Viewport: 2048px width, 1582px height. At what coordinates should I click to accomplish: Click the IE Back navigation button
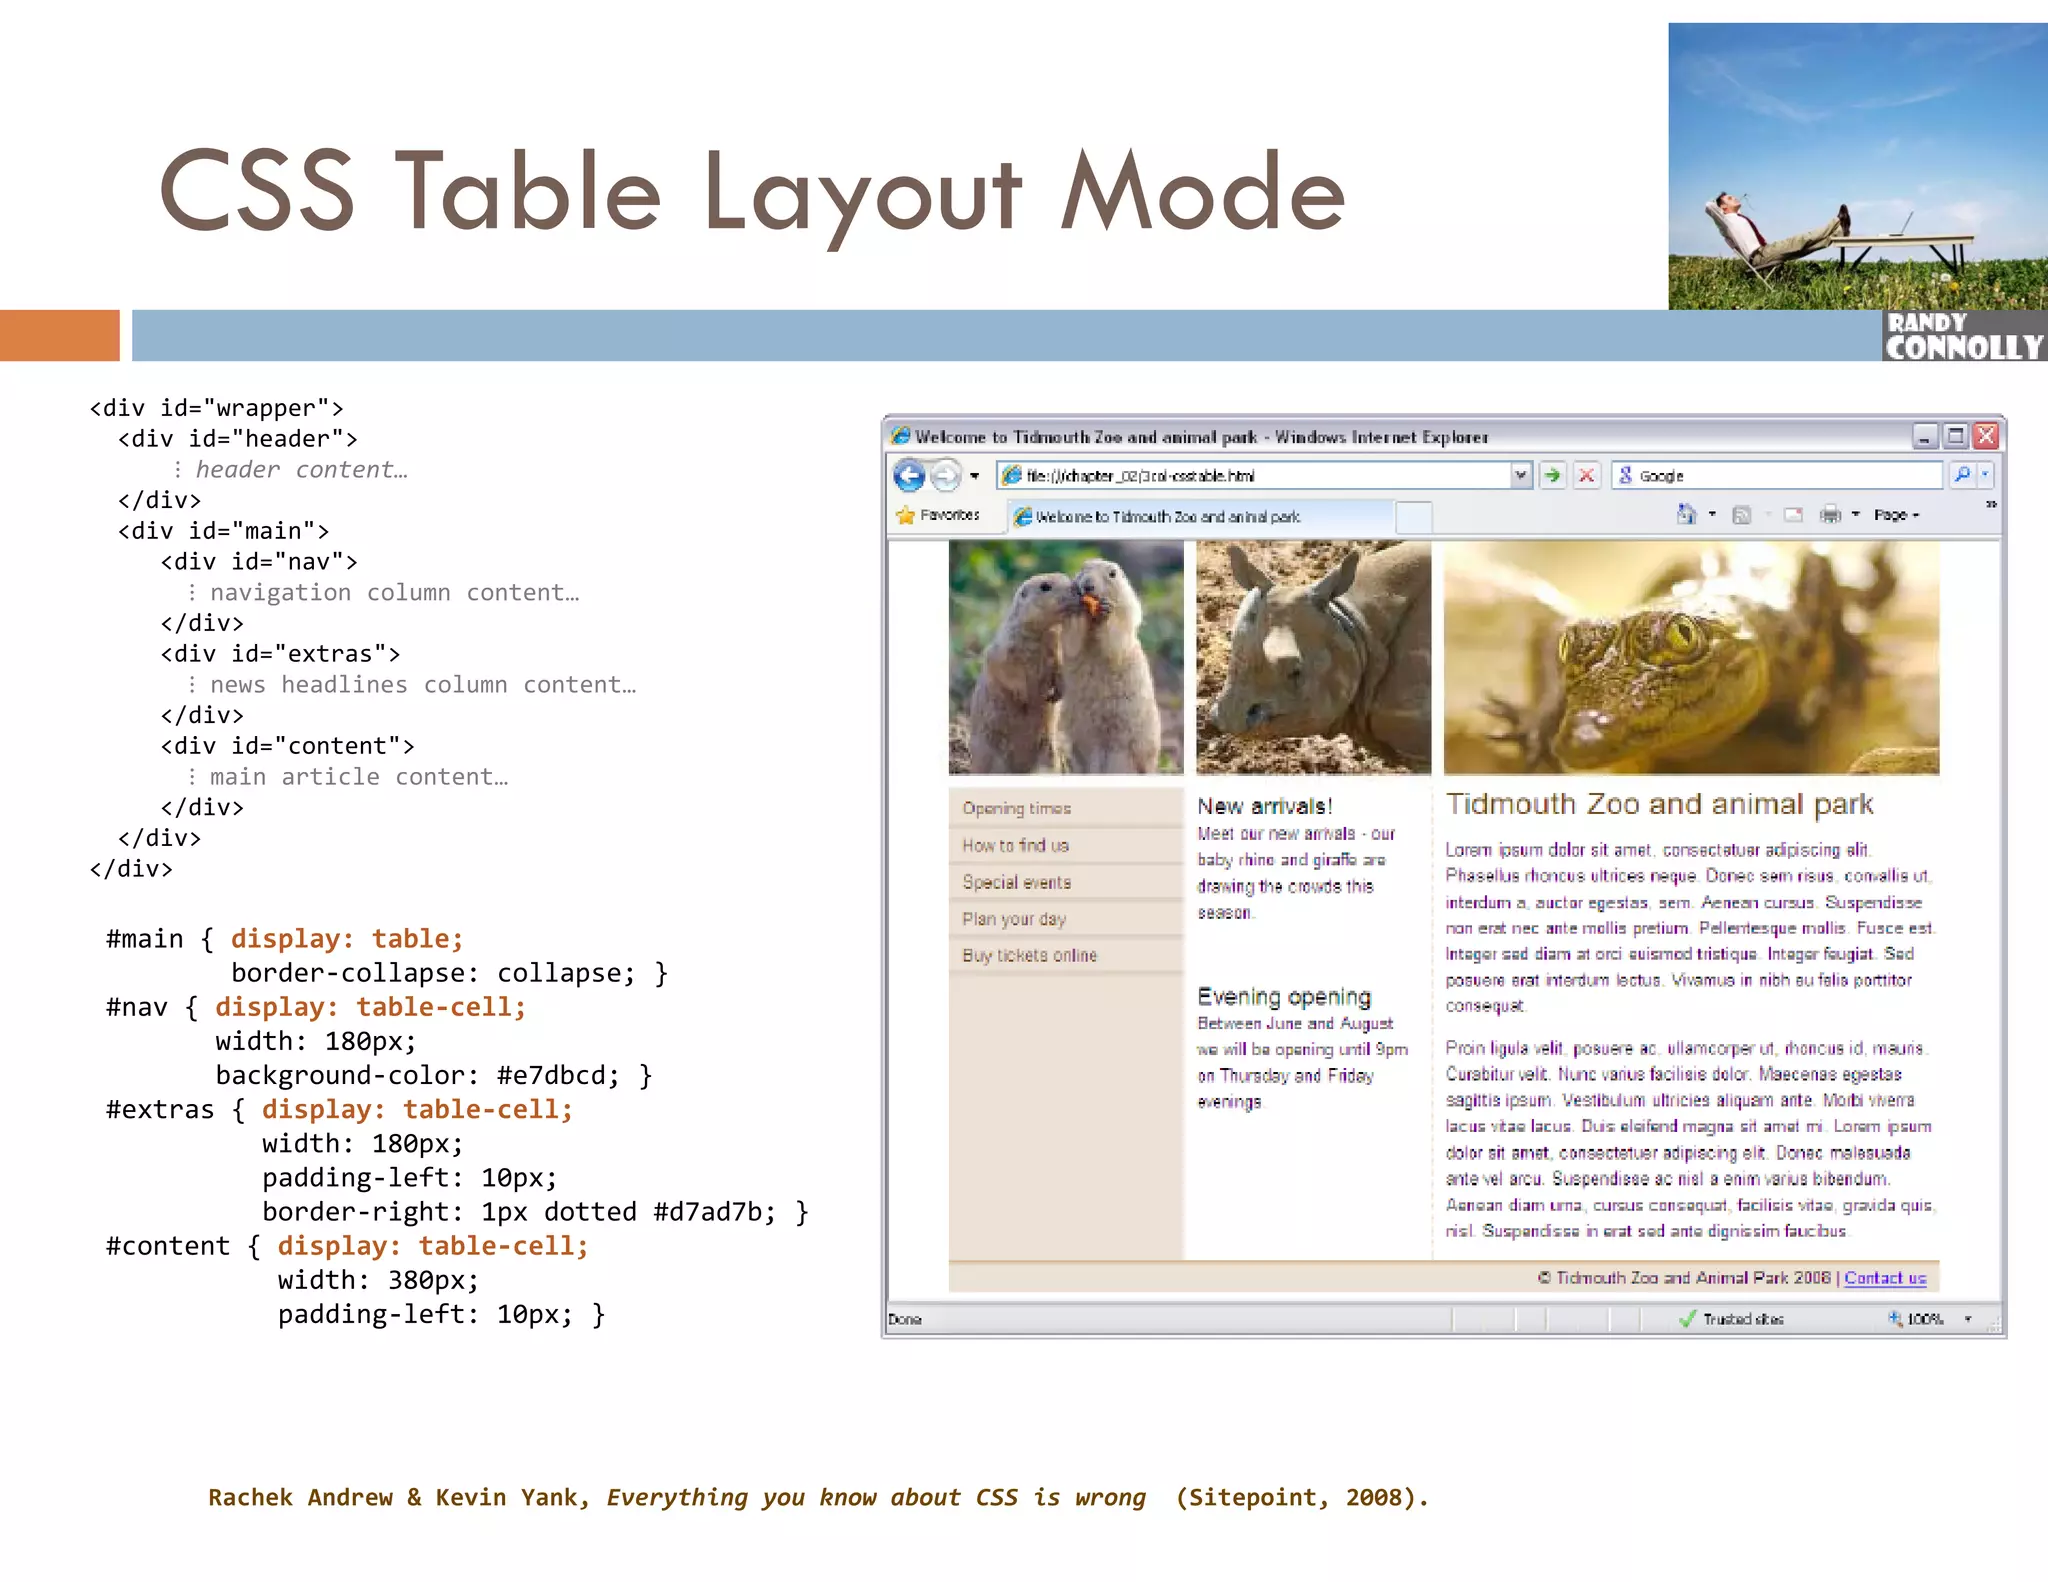pyautogui.click(x=909, y=475)
